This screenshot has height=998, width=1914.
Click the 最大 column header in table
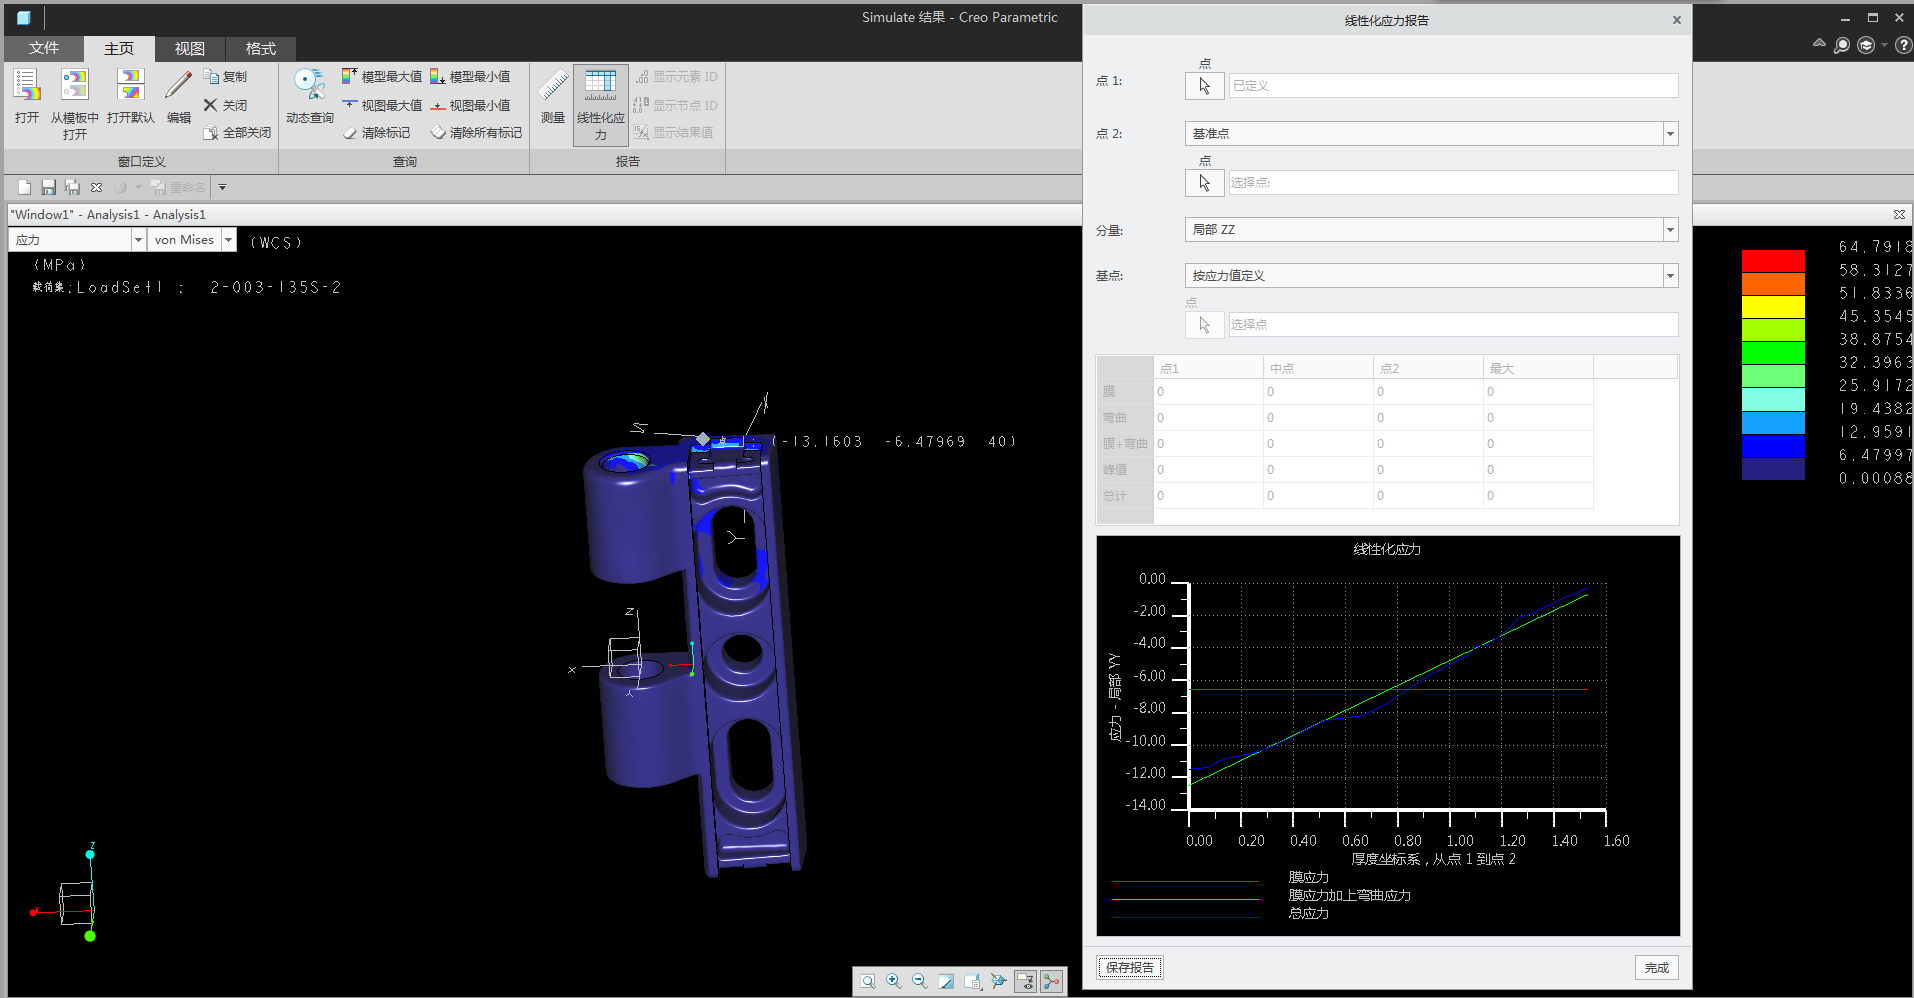(1538, 368)
